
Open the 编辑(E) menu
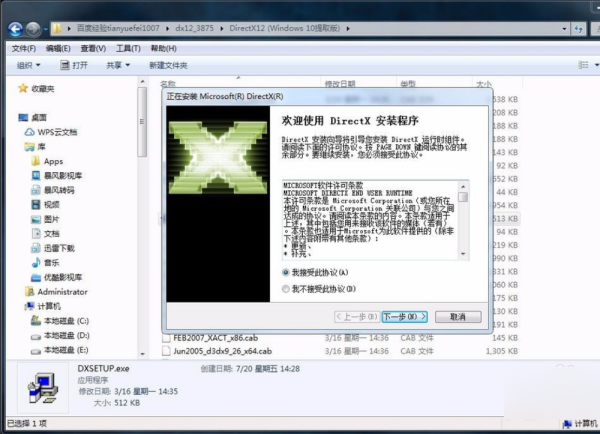click(58, 48)
